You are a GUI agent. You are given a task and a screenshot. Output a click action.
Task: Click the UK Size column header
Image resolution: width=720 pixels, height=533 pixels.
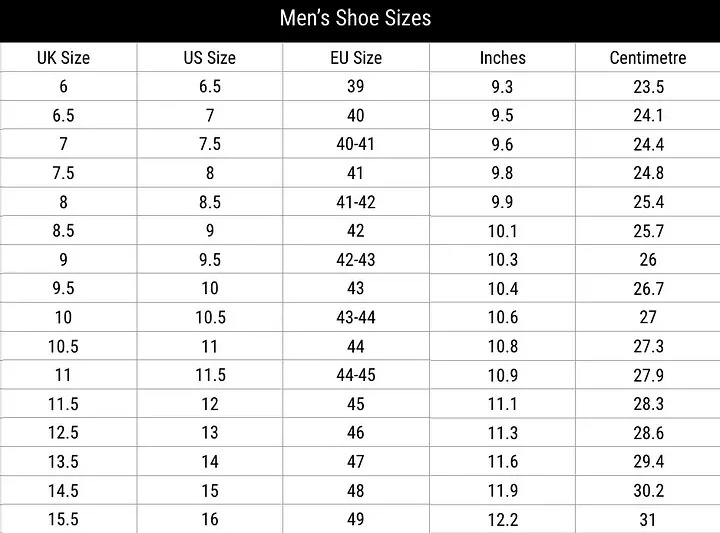tap(63, 58)
